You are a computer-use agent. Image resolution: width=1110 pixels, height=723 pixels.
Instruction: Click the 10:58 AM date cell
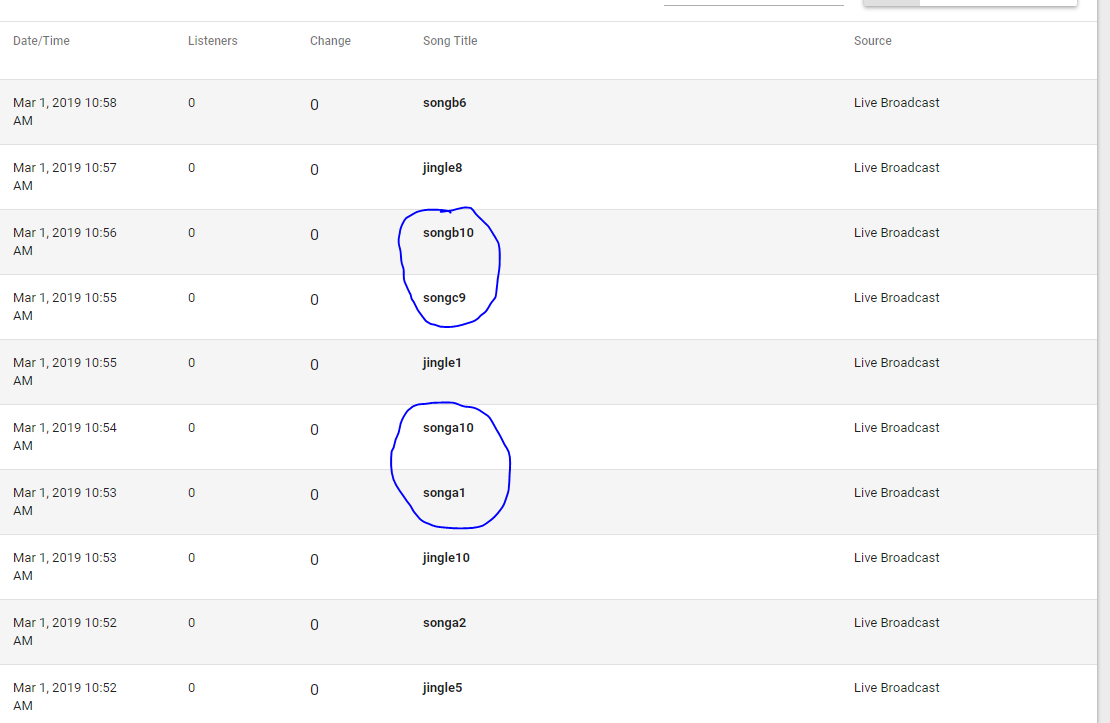[x=64, y=112]
